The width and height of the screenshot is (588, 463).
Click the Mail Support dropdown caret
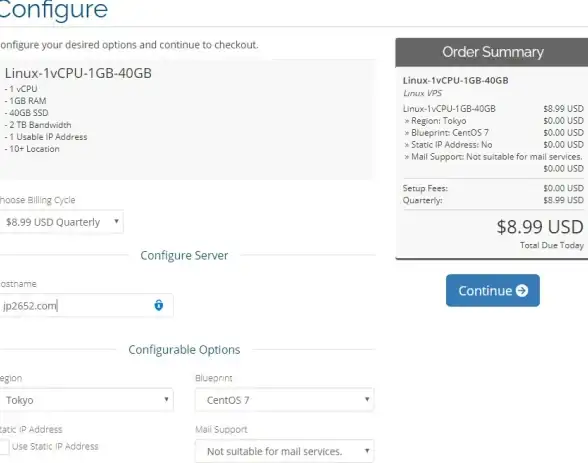(367, 450)
